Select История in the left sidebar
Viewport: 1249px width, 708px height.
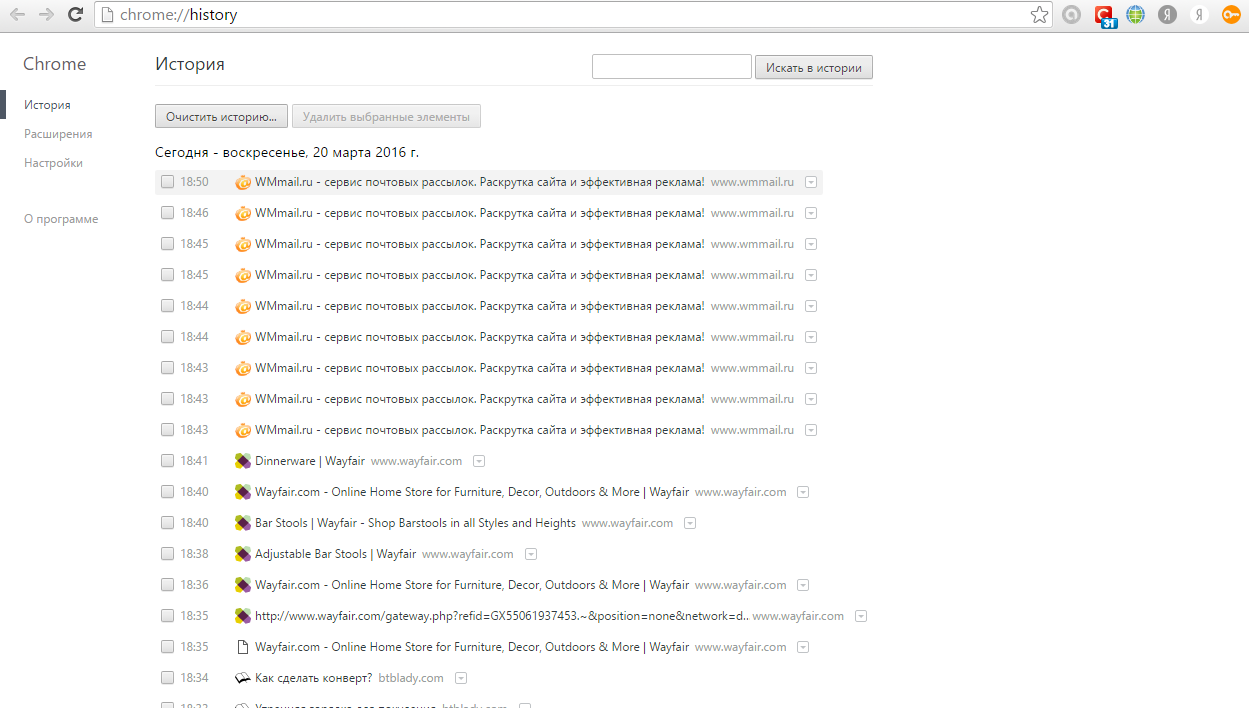[x=47, y=105]
